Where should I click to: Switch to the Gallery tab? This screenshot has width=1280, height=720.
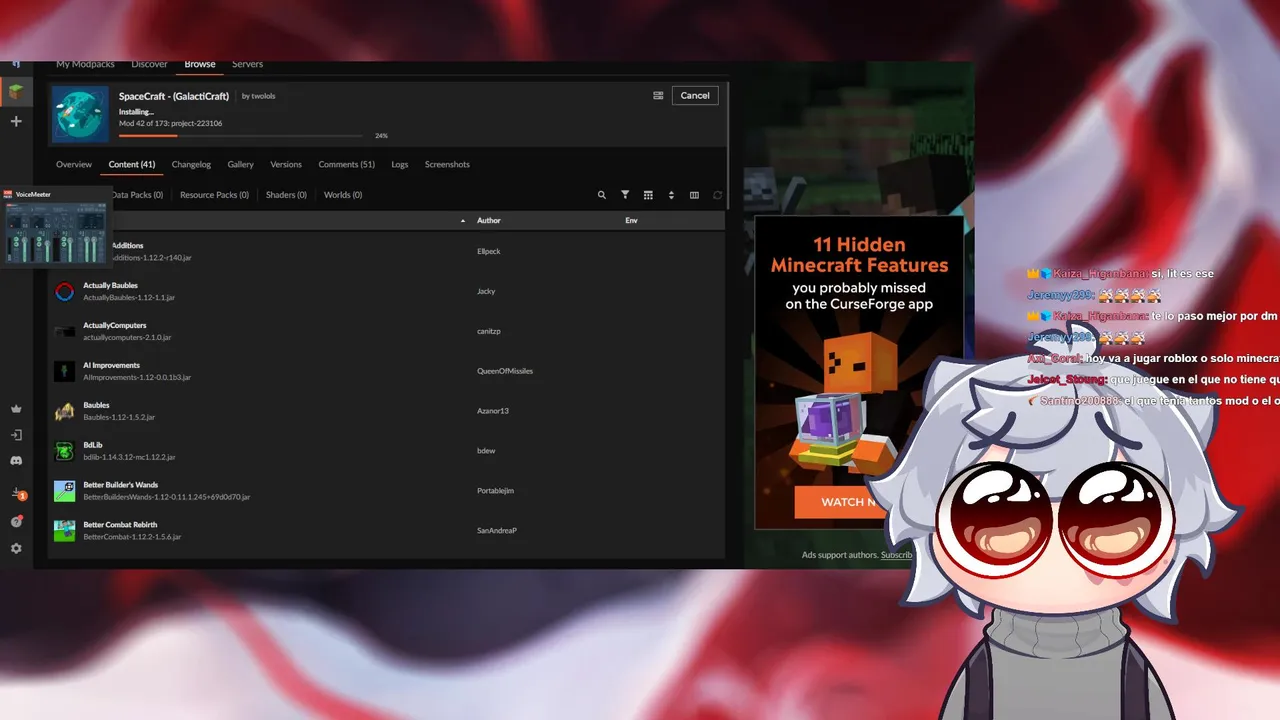click(240, 164)
